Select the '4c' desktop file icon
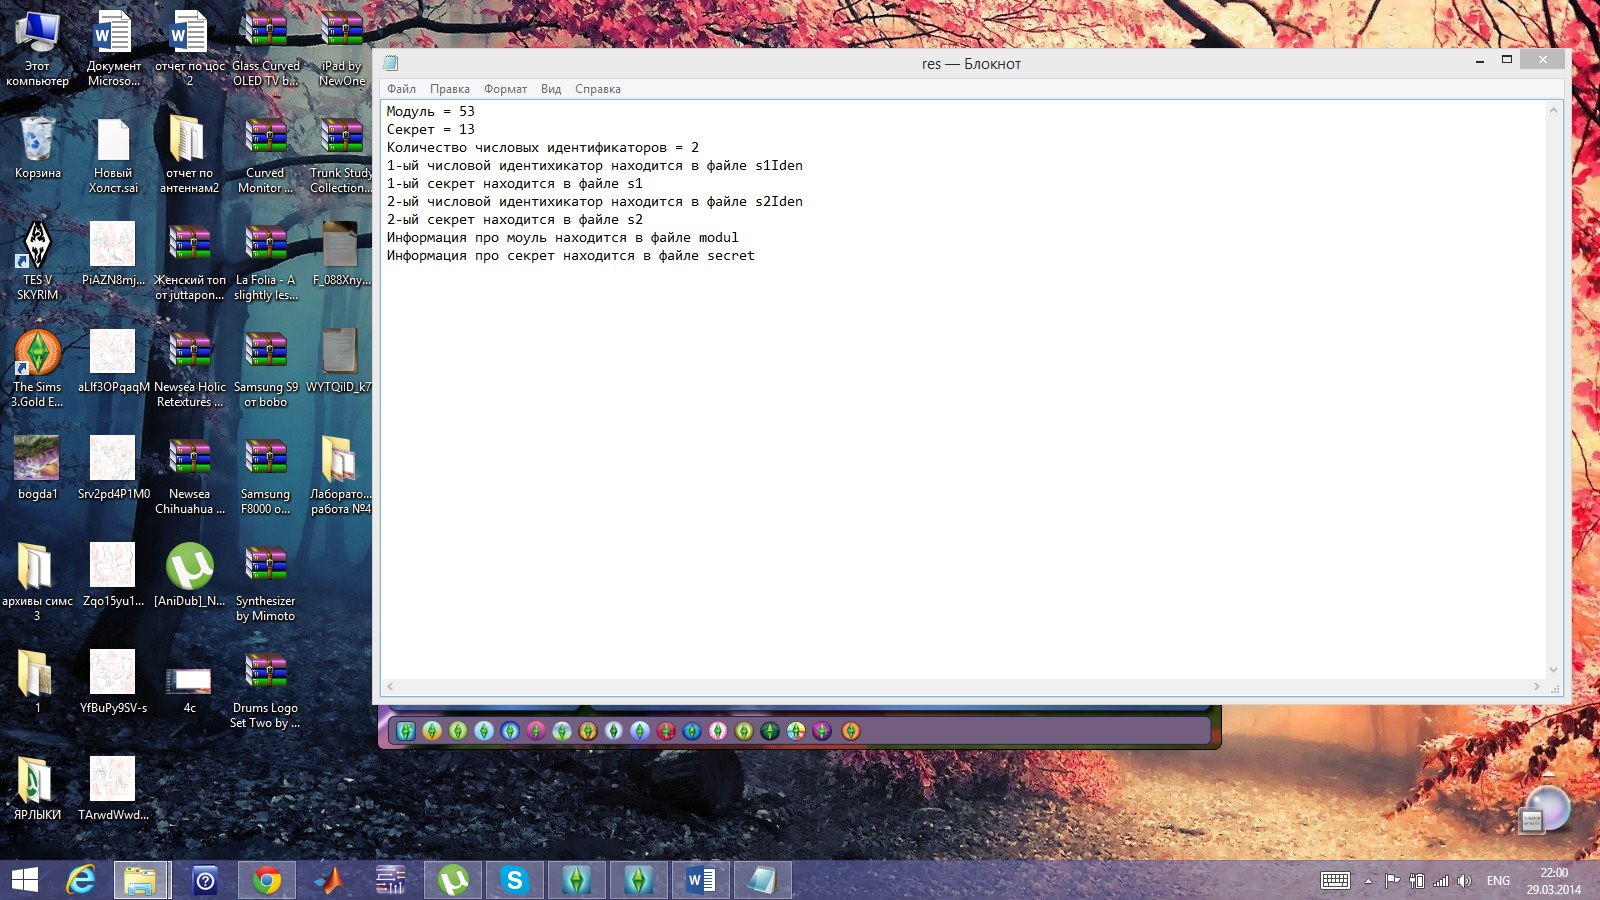Screen dimensions: 1600x900 tap(189, 690)
